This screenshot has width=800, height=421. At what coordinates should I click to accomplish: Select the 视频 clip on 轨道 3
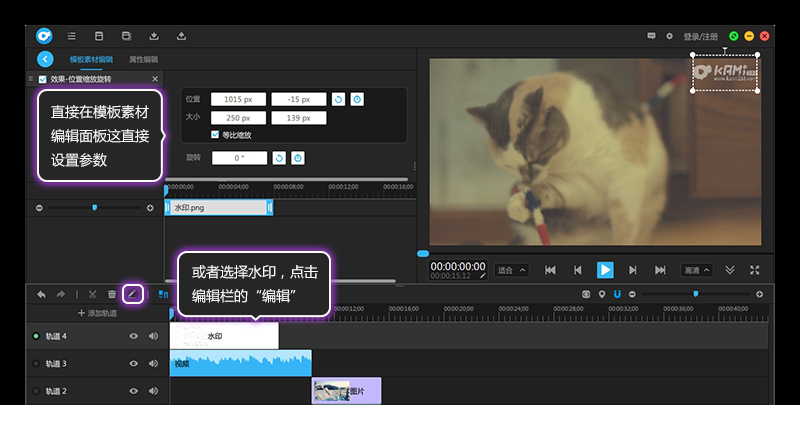click(240, 363)
